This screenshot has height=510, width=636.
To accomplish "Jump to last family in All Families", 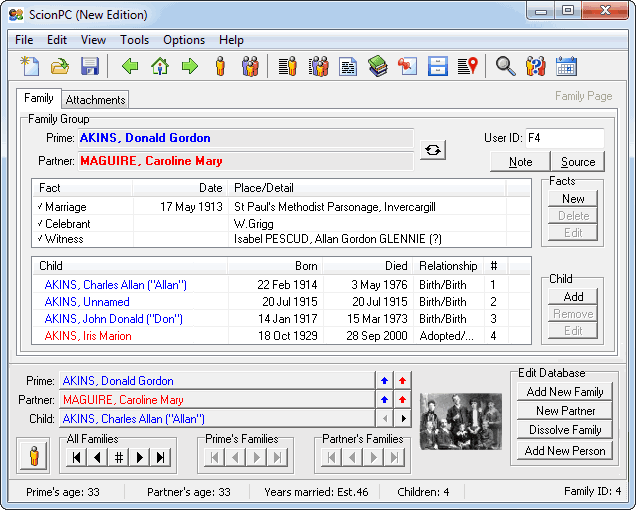I will tap(161, 458).
